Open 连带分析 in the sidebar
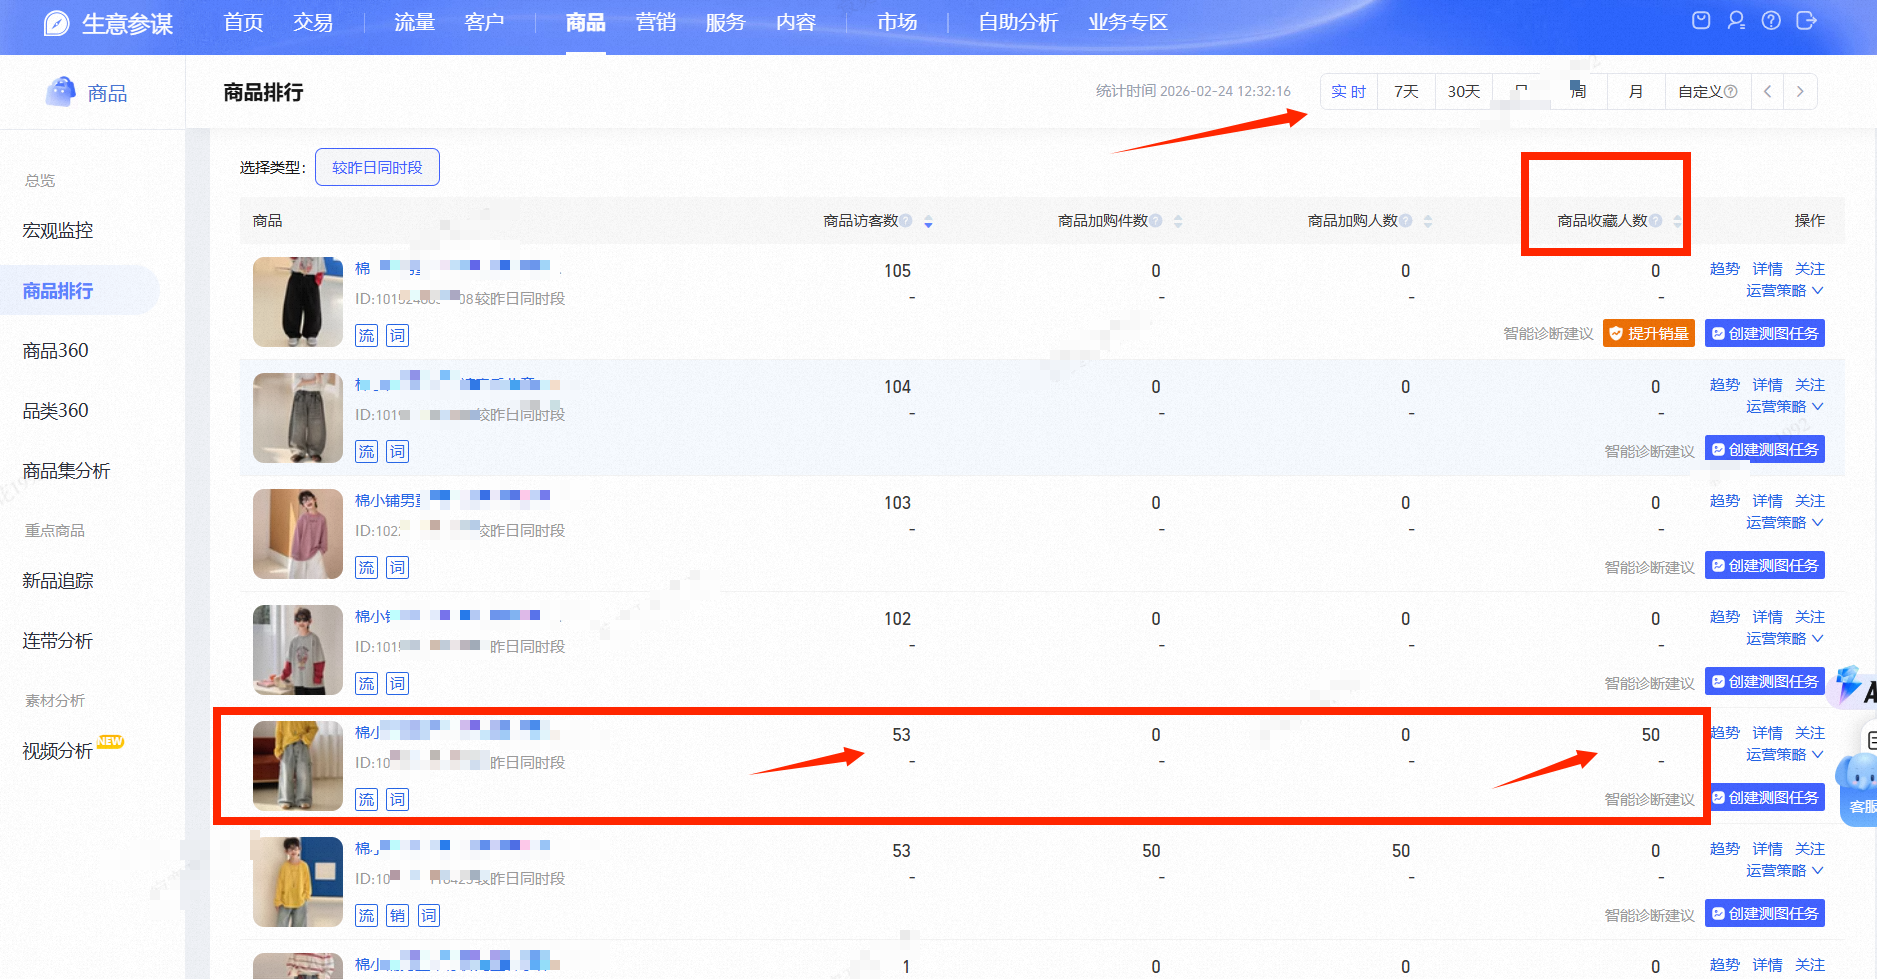Screen dimensions: 1877x979 tap(58, 641)
